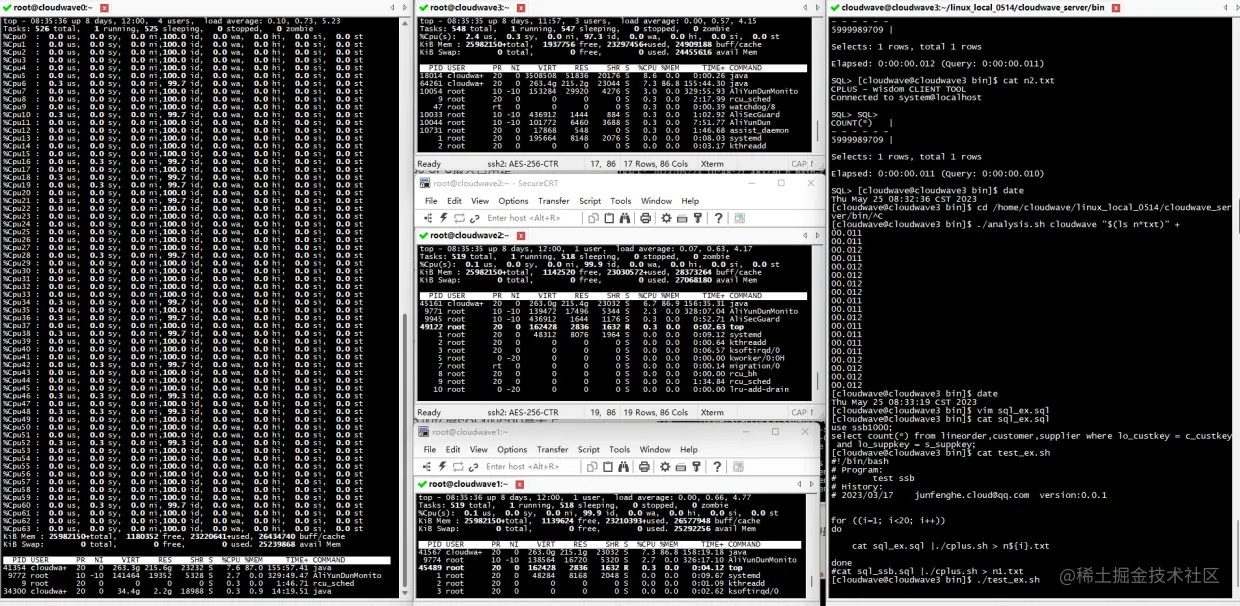Select the root@cloudwave1:~ session tab
The width and height of the screenshot is (1240, 606).
(x=469, y=484)
